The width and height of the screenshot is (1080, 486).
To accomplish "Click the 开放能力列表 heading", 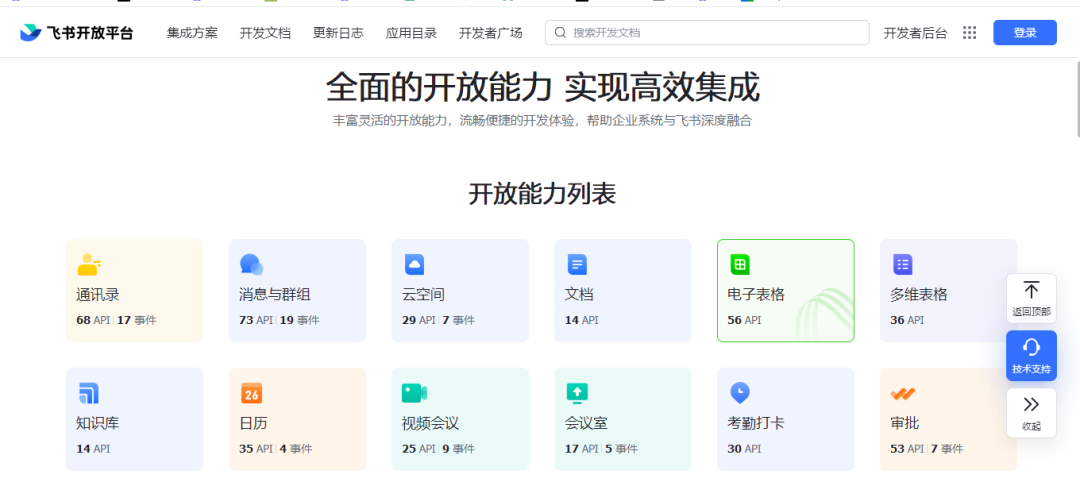I will (542, 194).
